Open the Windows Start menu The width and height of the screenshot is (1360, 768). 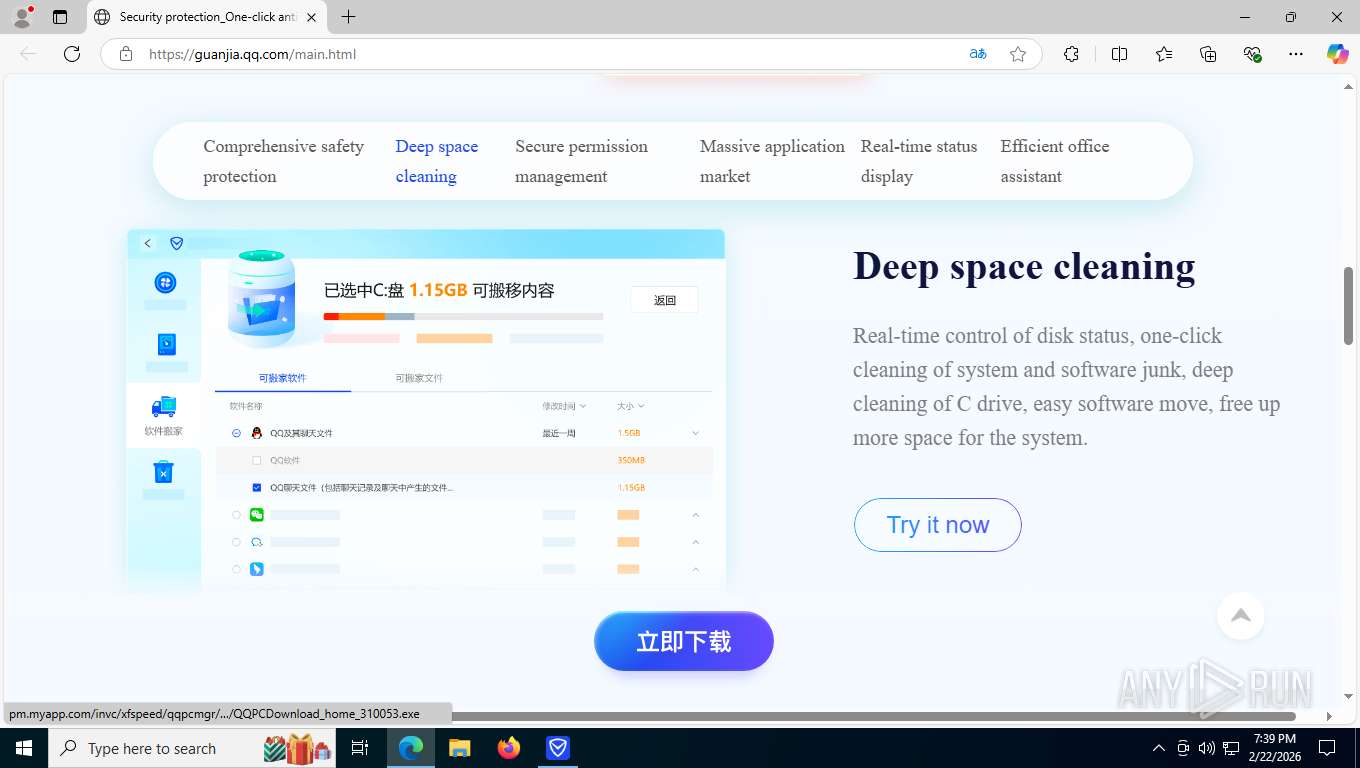[x=24, y=748]
